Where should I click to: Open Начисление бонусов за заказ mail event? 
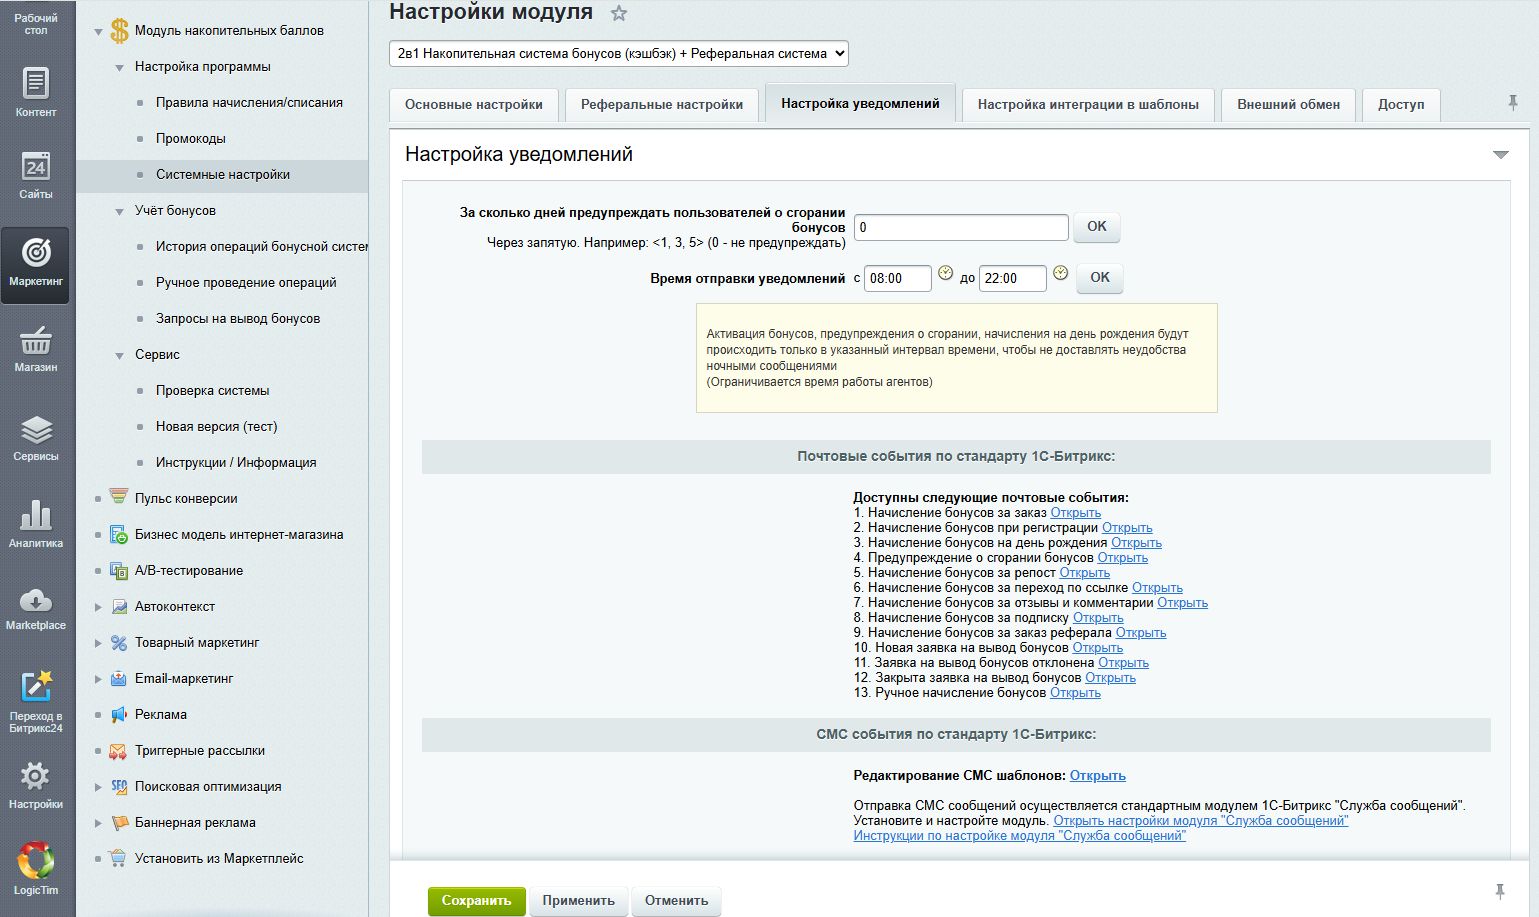point(1075,513)
